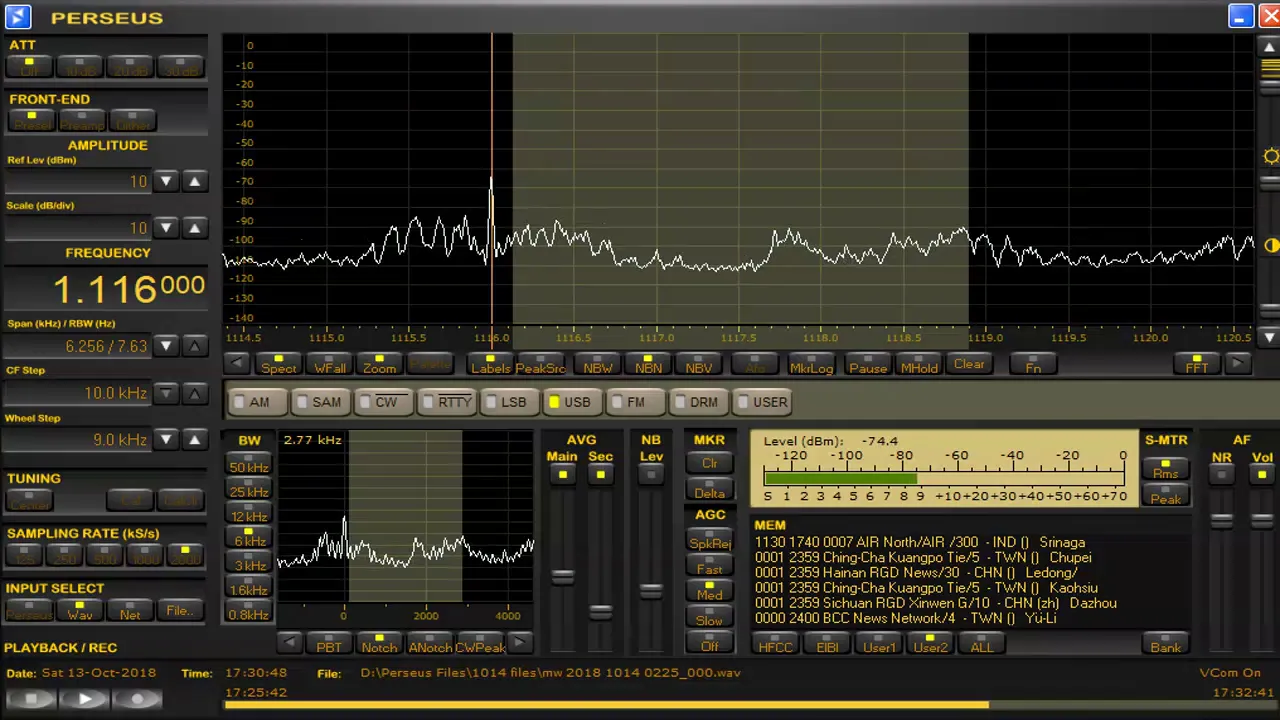
Task: Set AGC to Fast
Action: (709, 567)
